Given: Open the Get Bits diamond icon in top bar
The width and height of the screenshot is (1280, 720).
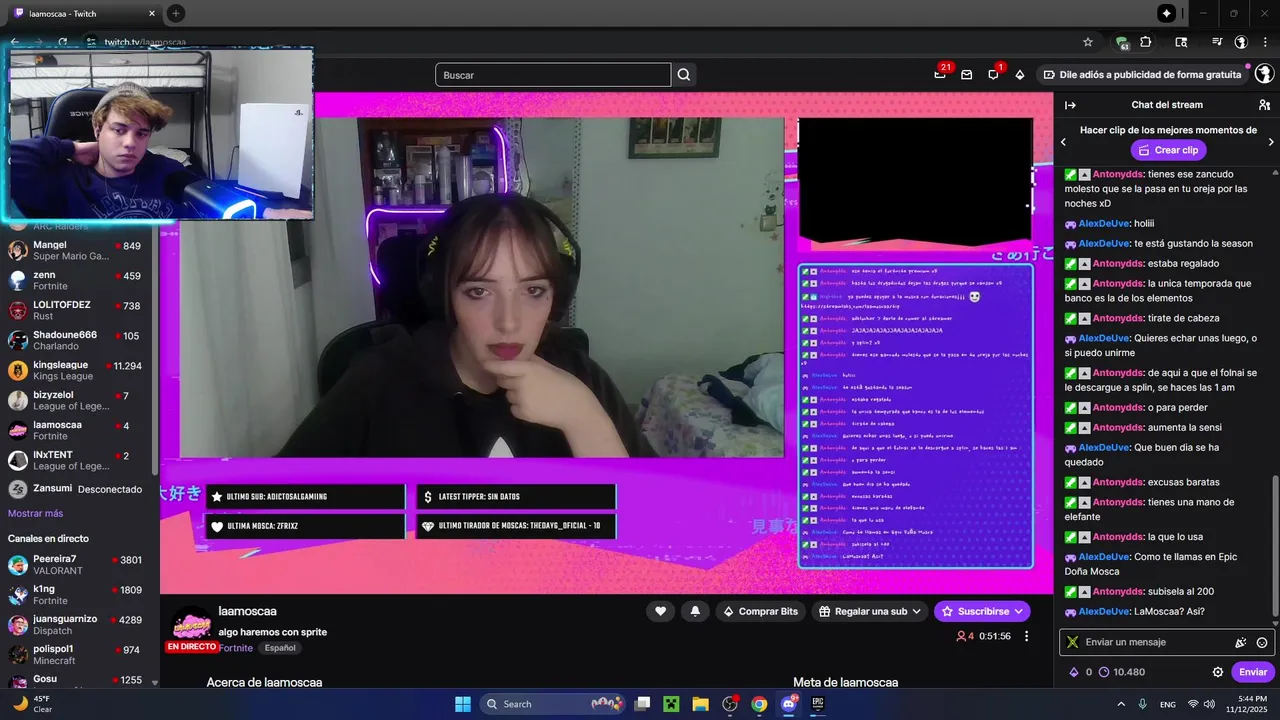Looking at the screenshot, I should (x=1020, y=75).
